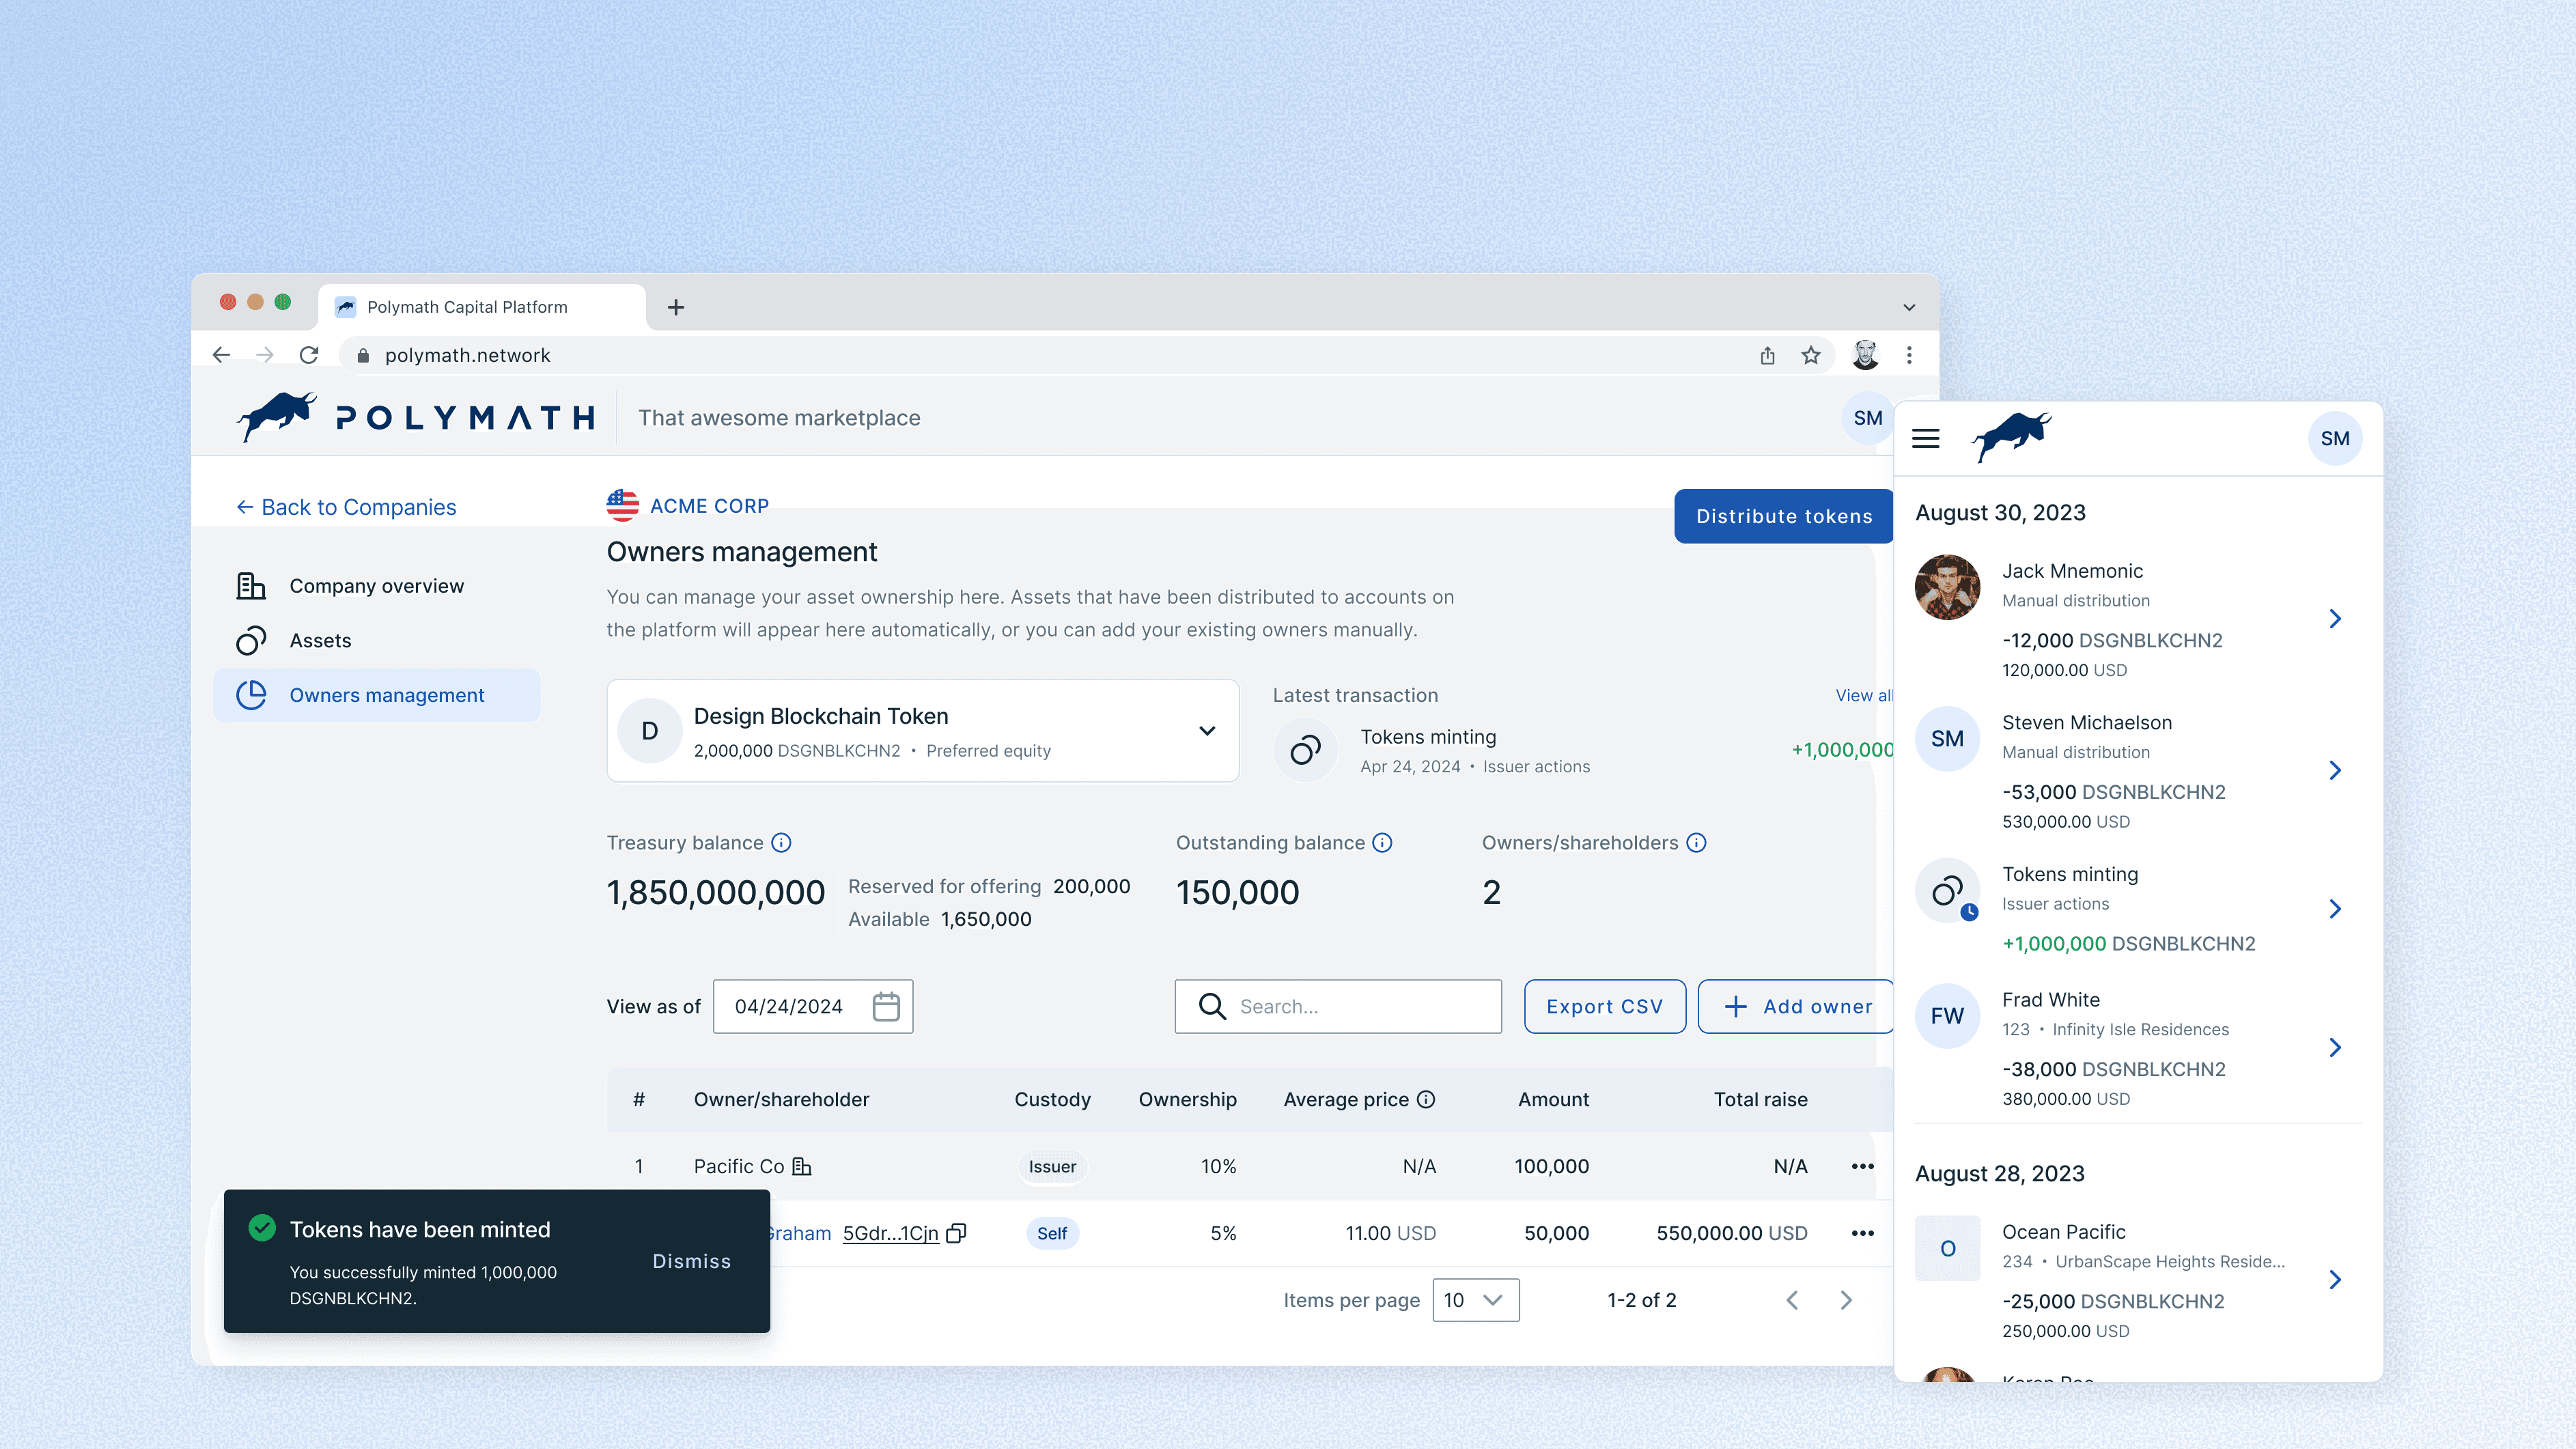Click the Outstanding balance info icon
The height and width of the screenshot is (1449, 2576).
tap(1382, 843)
